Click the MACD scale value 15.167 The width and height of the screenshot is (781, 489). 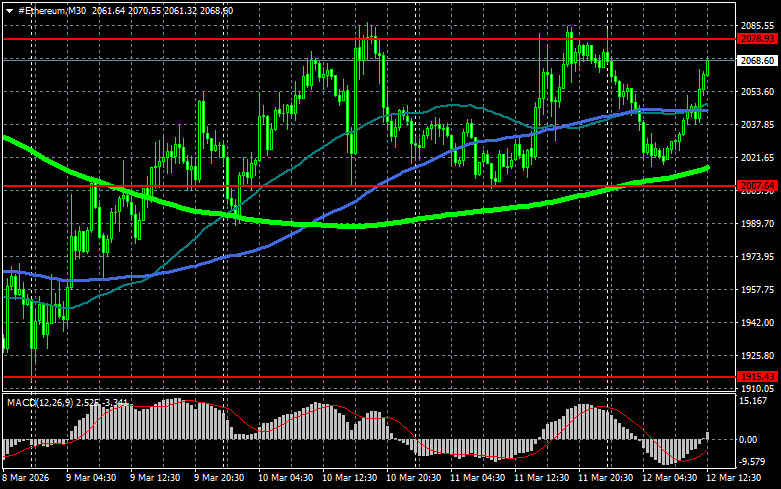[x=753, y=401]
